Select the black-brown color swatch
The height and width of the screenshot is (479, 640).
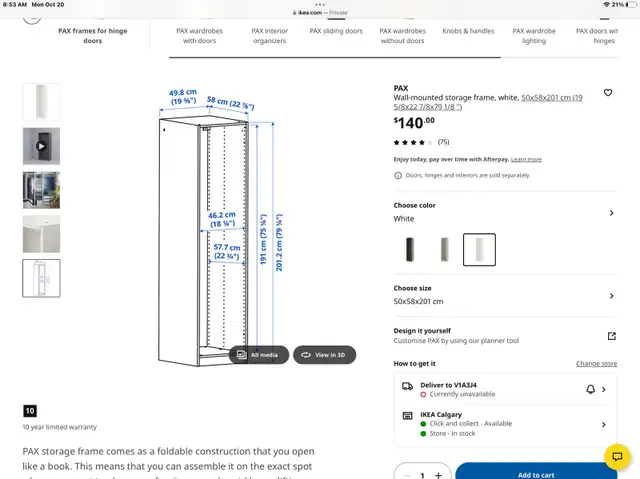408,249
